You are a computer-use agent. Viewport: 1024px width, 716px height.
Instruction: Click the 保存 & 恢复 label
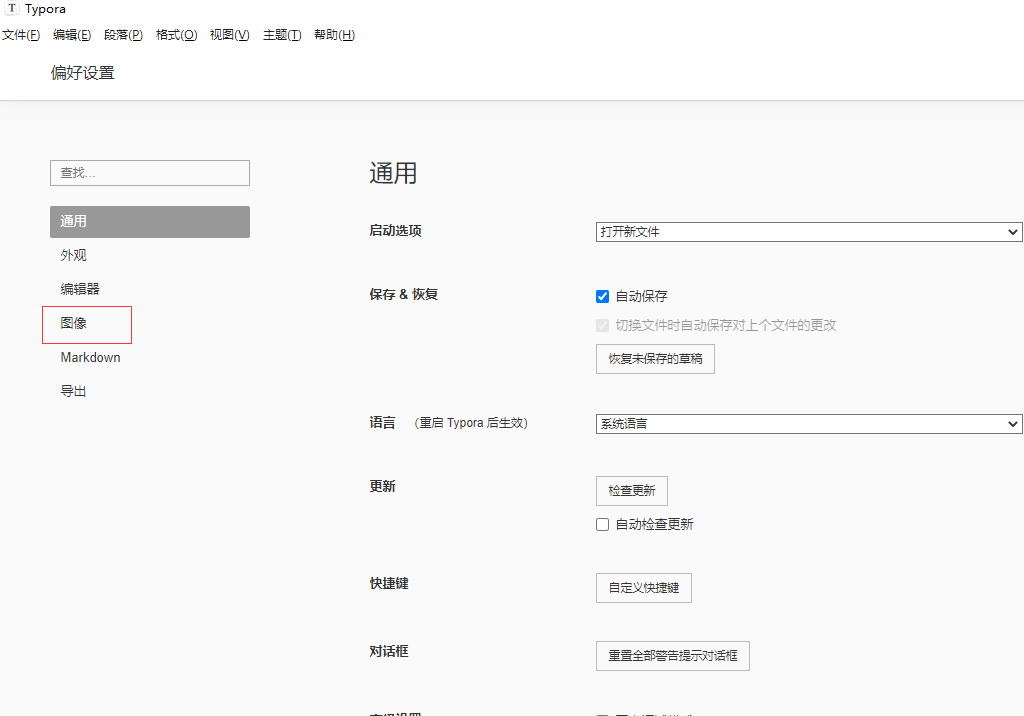[x=404, y=295]
